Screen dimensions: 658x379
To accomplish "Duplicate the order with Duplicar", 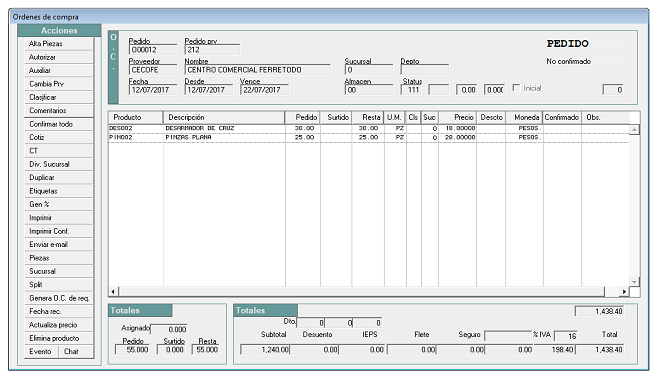I will click(59, 178).
